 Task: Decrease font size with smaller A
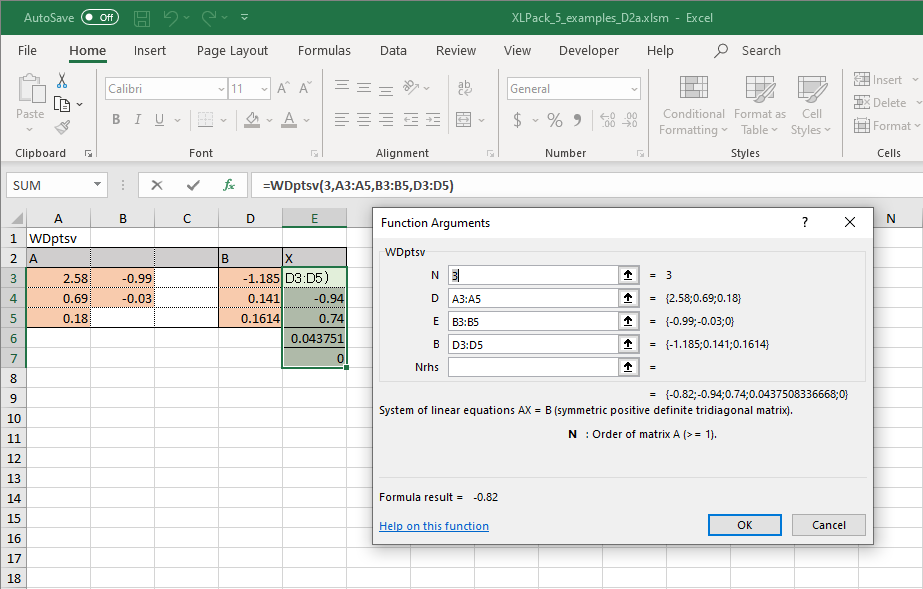pyautogui.click(x=305, y=88)
